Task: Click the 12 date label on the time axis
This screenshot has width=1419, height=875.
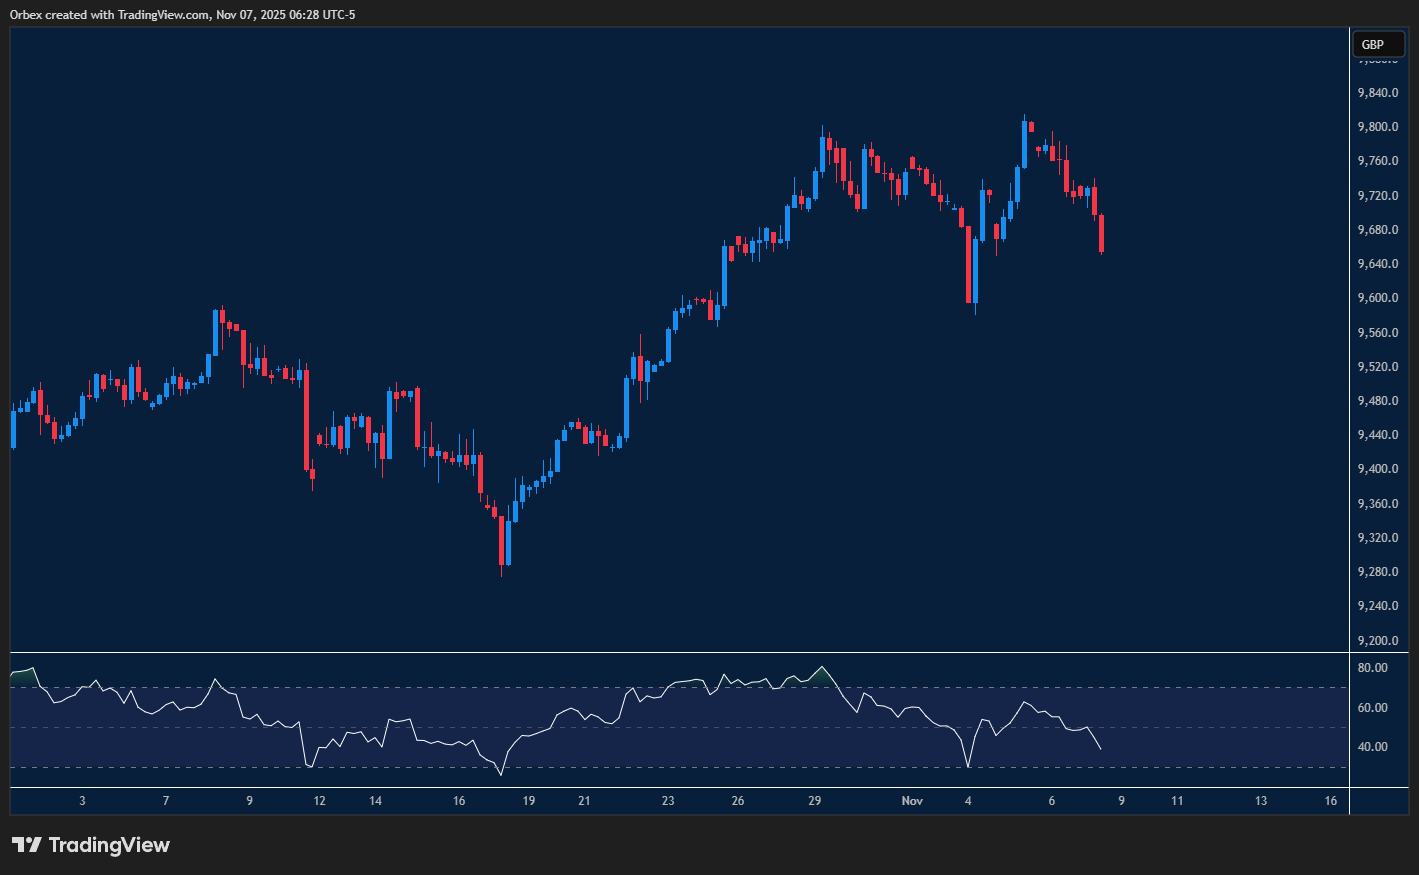Action: (319, 801)
